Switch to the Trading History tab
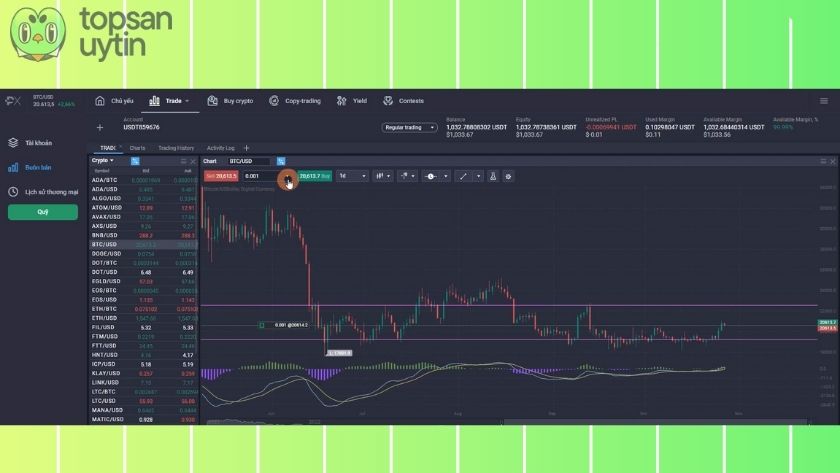840x473 pixels. coord(176,148)
